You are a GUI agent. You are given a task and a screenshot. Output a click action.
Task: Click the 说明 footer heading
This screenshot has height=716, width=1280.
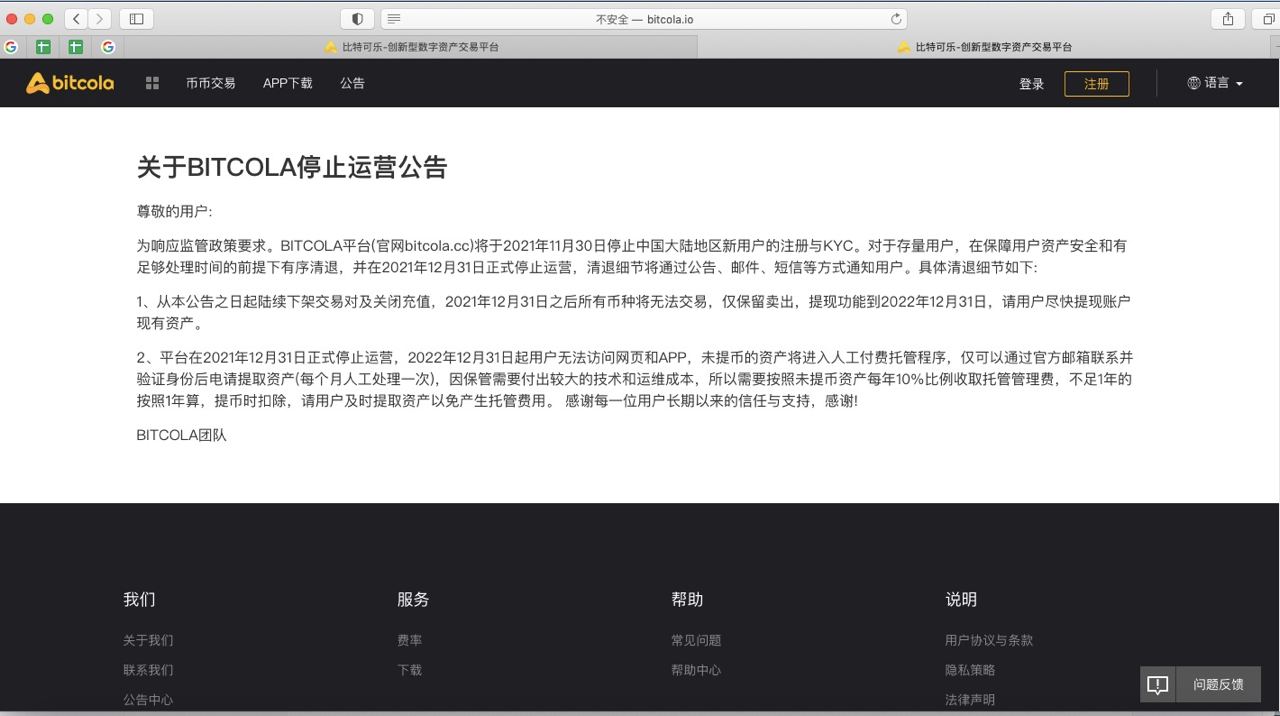coord(961,599)
